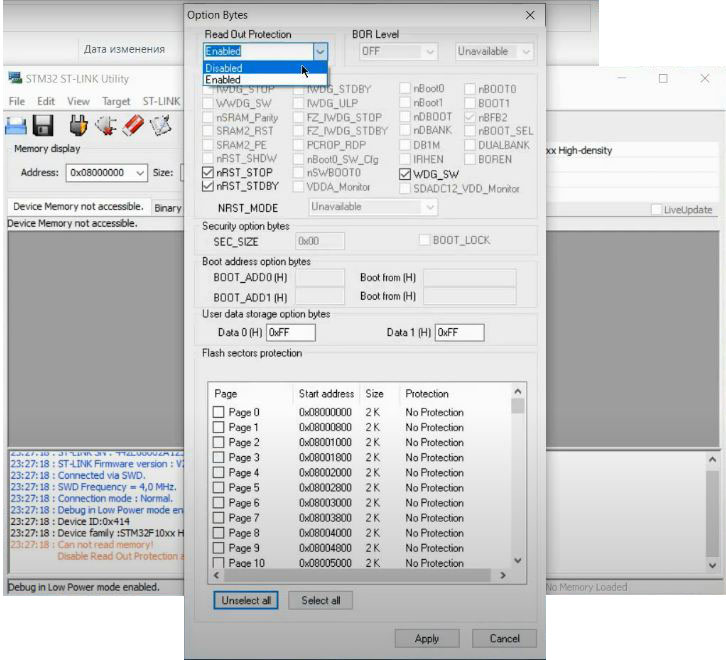Screen dimensions: 726x660
Task: Click the Open file toolbar icon
Action: [x=16, y=125]
